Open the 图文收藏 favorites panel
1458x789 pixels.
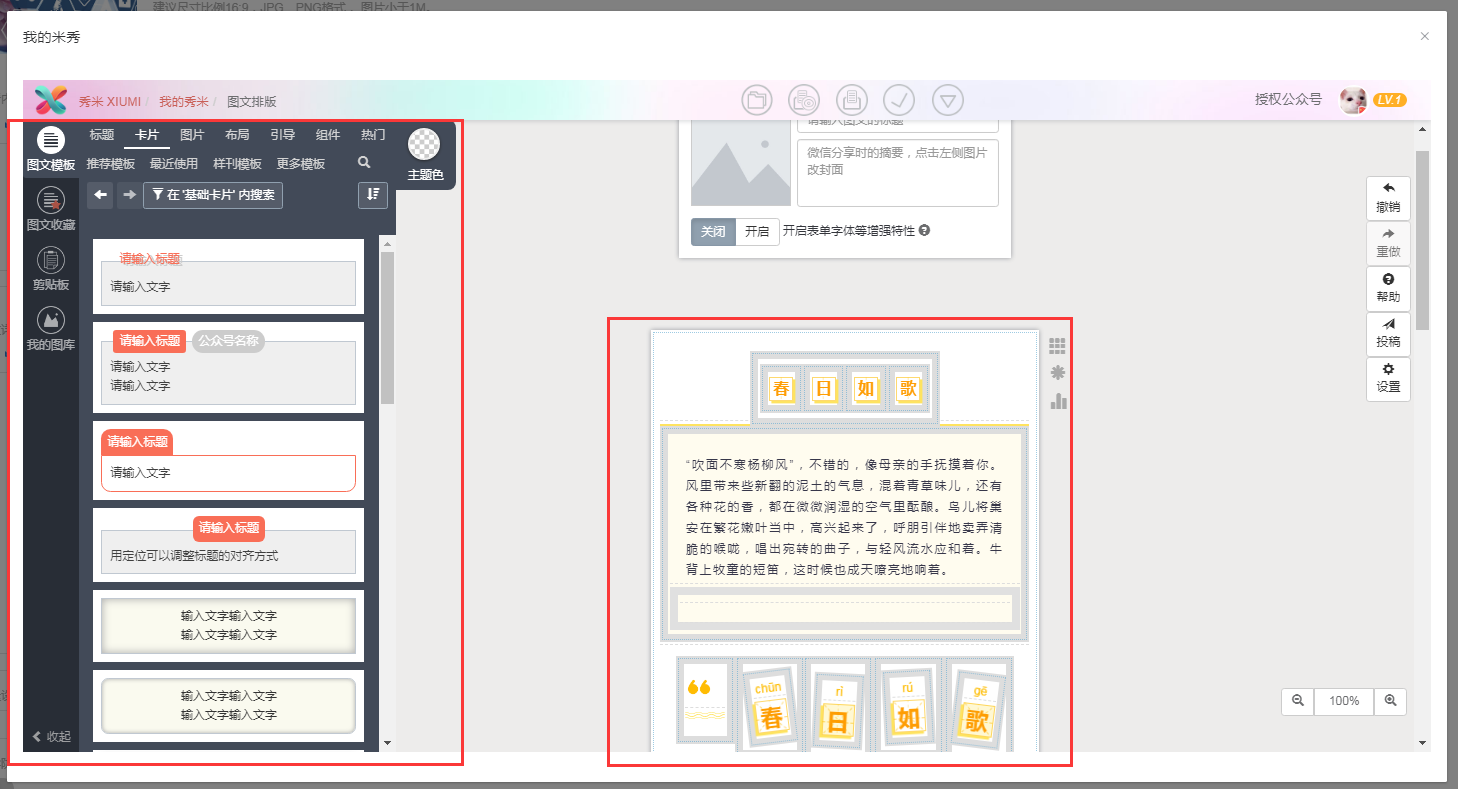(50, 208)
